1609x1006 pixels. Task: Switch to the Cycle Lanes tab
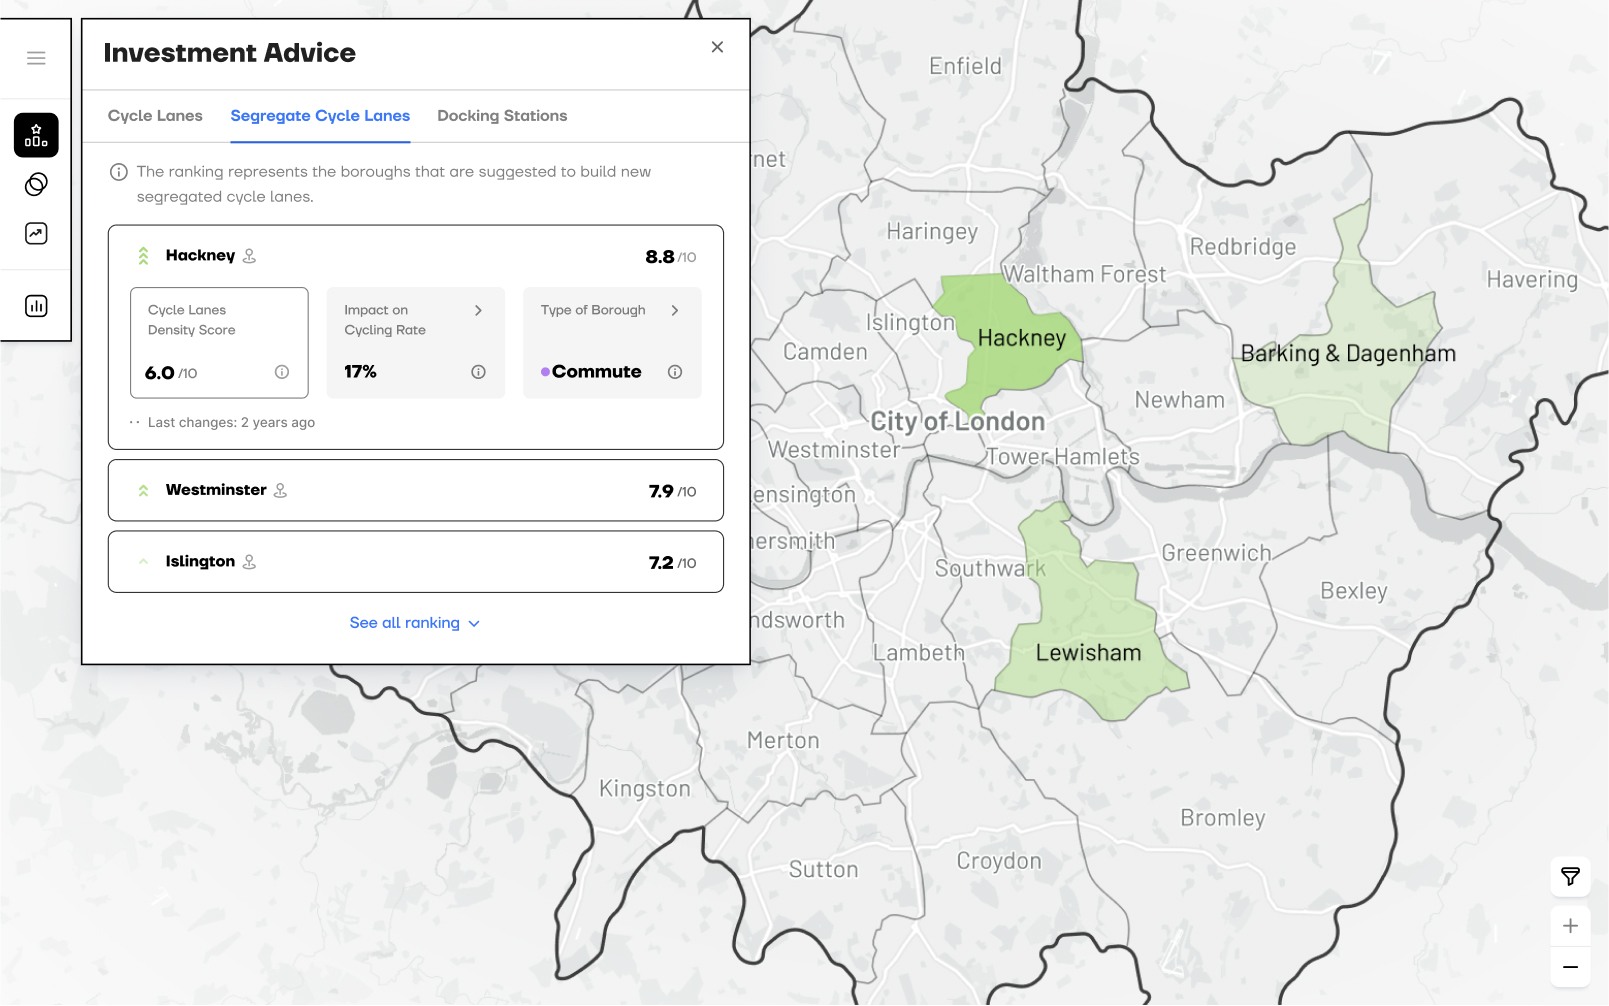[155, 116]
